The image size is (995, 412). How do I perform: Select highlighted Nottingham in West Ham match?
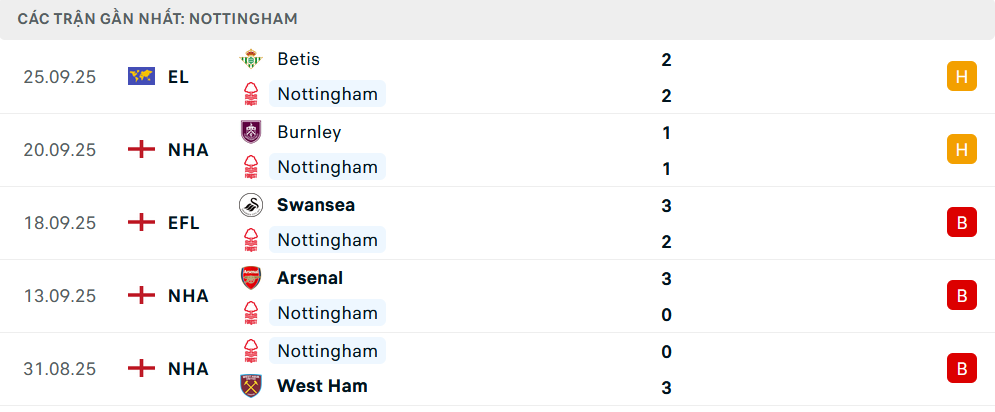pyautogui.click(x=327, y=351)
